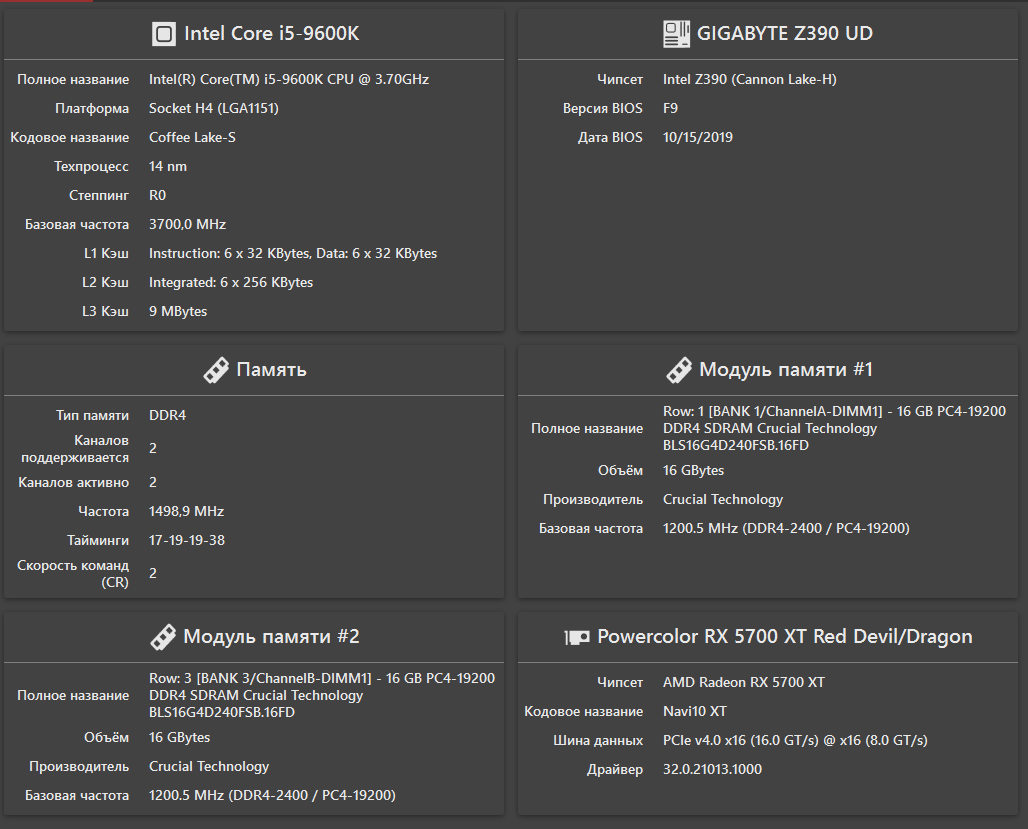Click the motherboard icon beside GIGABYTE Z390 UD
Screen dimensions: 1028x829
point(676,33)
